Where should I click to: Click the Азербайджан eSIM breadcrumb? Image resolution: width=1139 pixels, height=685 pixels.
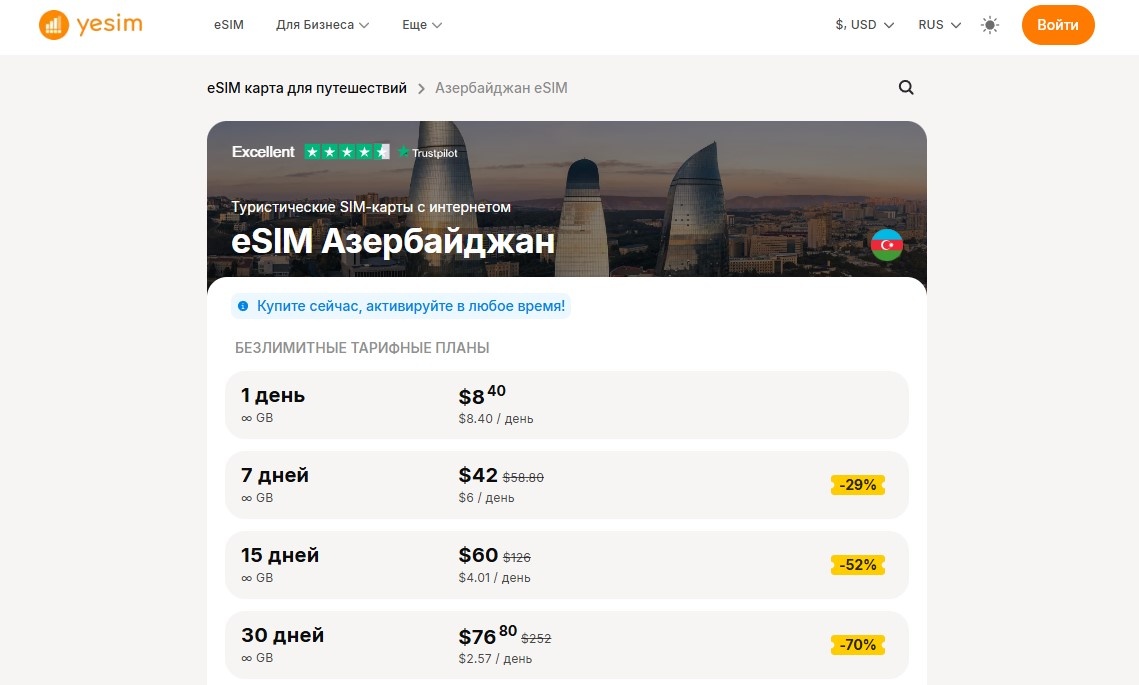click(x=501, y=88)
